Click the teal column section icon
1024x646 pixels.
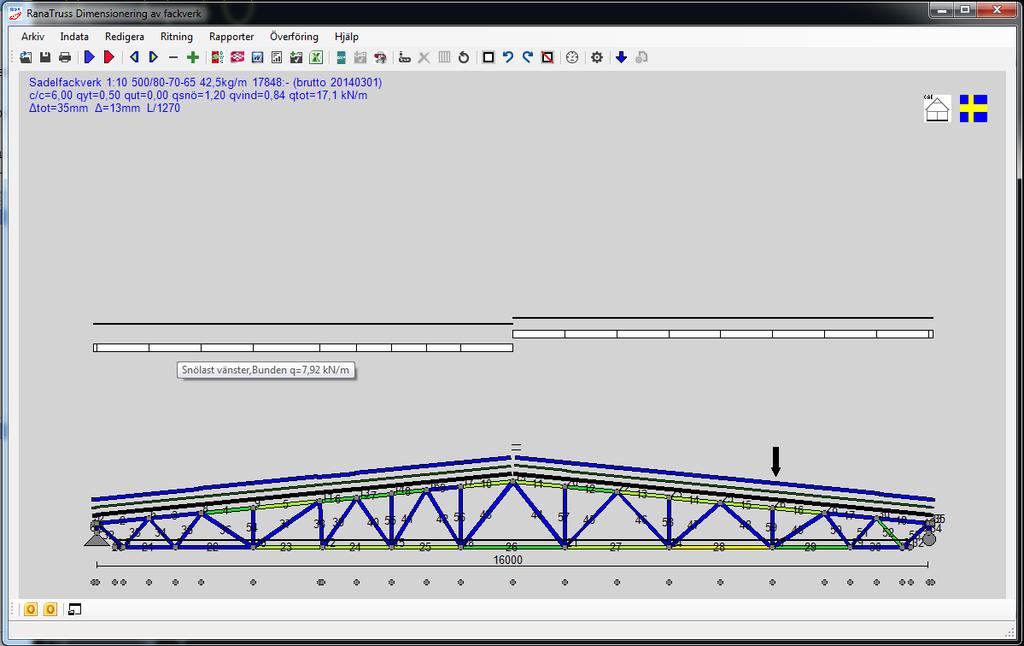341,57
